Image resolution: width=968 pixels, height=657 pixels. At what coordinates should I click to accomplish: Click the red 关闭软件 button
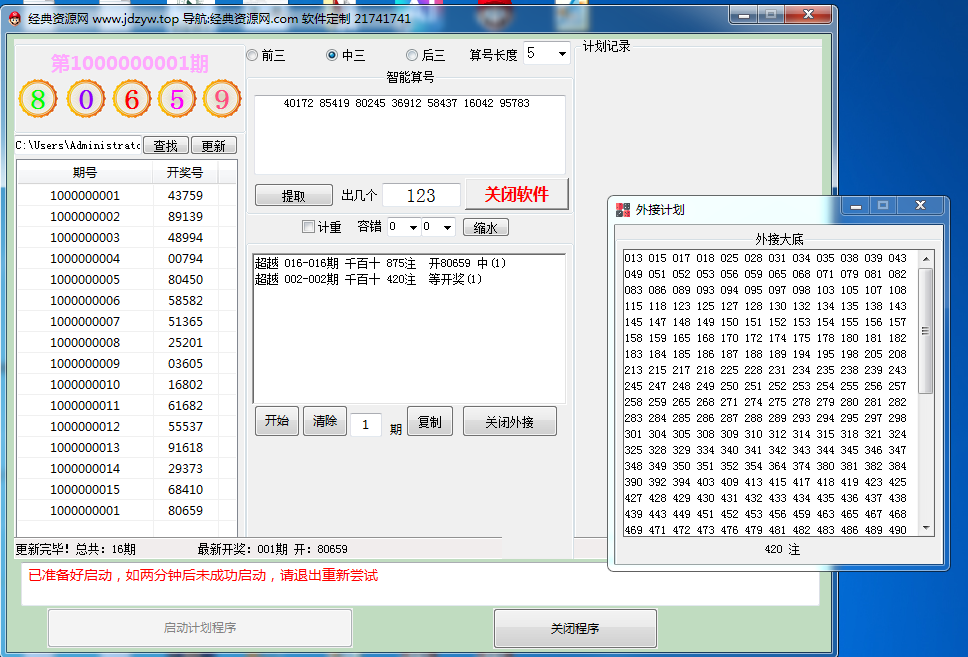pos(516,194)
